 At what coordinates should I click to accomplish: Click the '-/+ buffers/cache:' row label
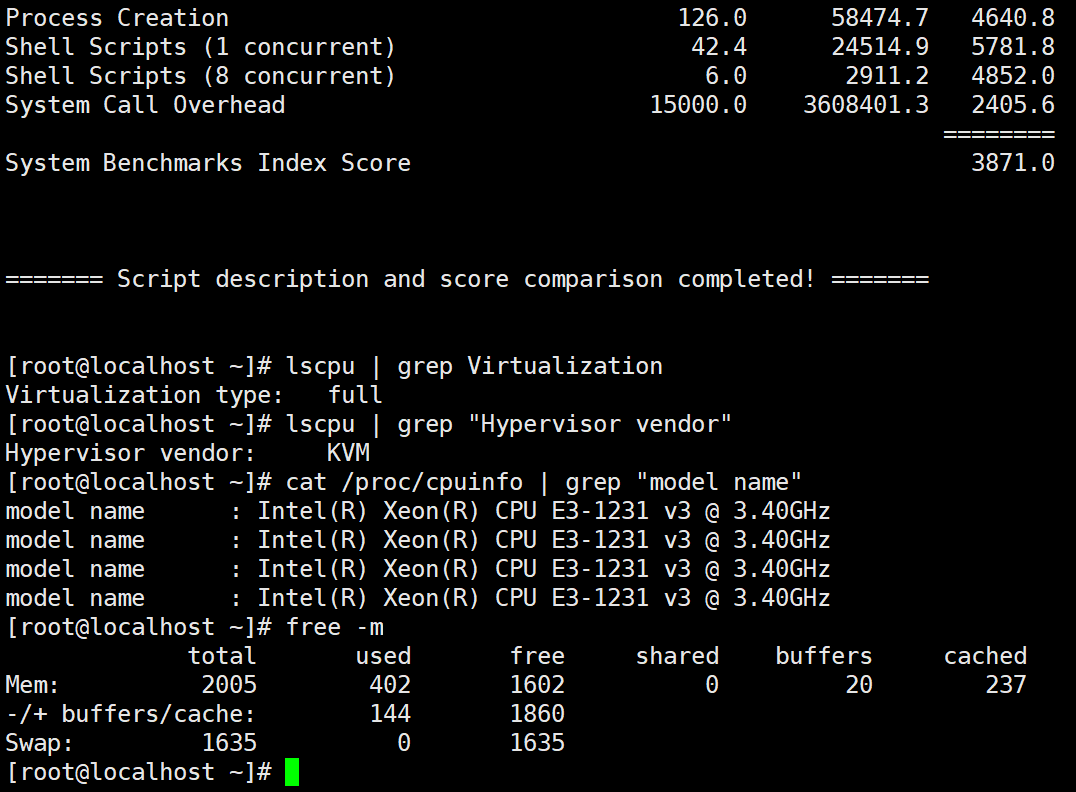(130, 714)
